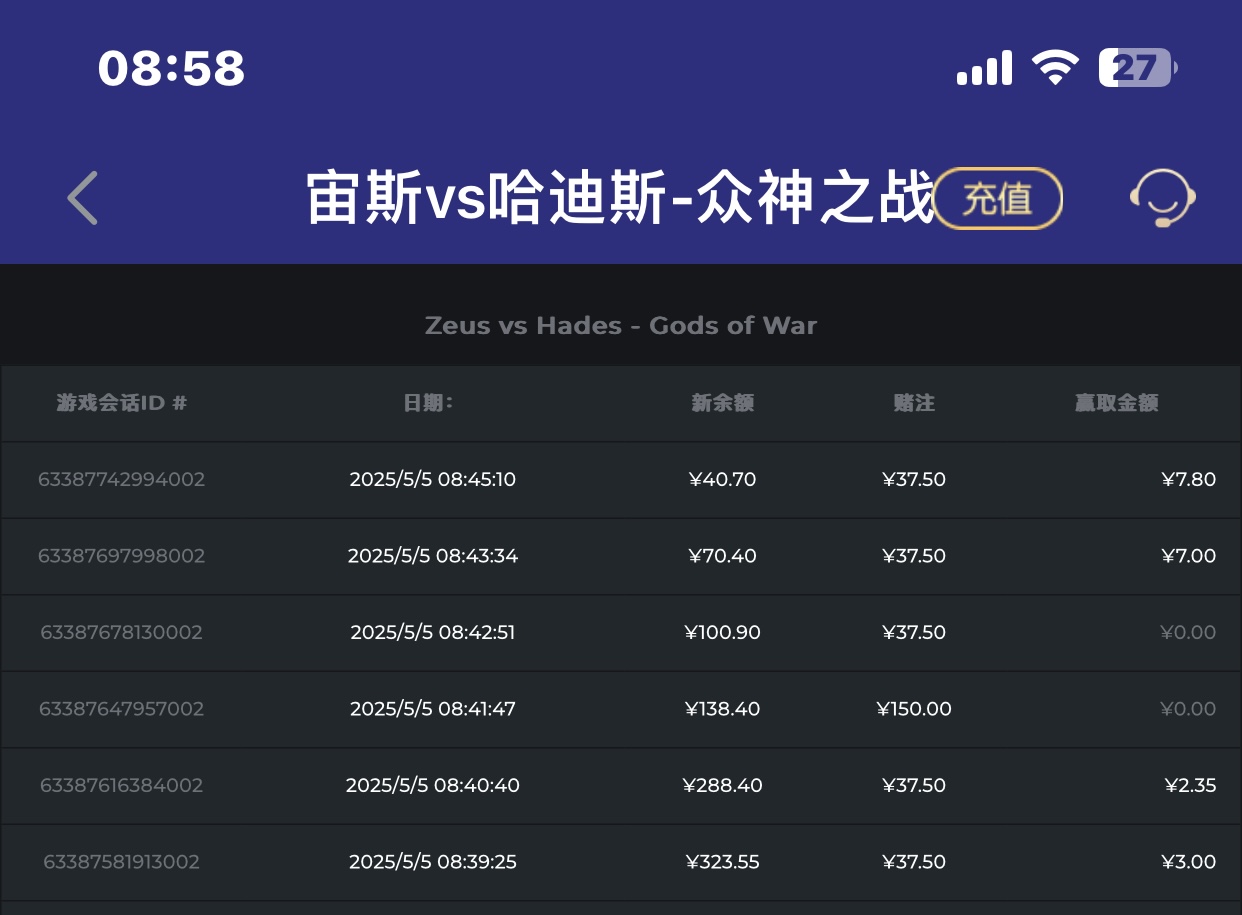This screenshot has width=1242, height=915.
Task: Open session ID 63387697998002
Action: [x=122, y=556]
